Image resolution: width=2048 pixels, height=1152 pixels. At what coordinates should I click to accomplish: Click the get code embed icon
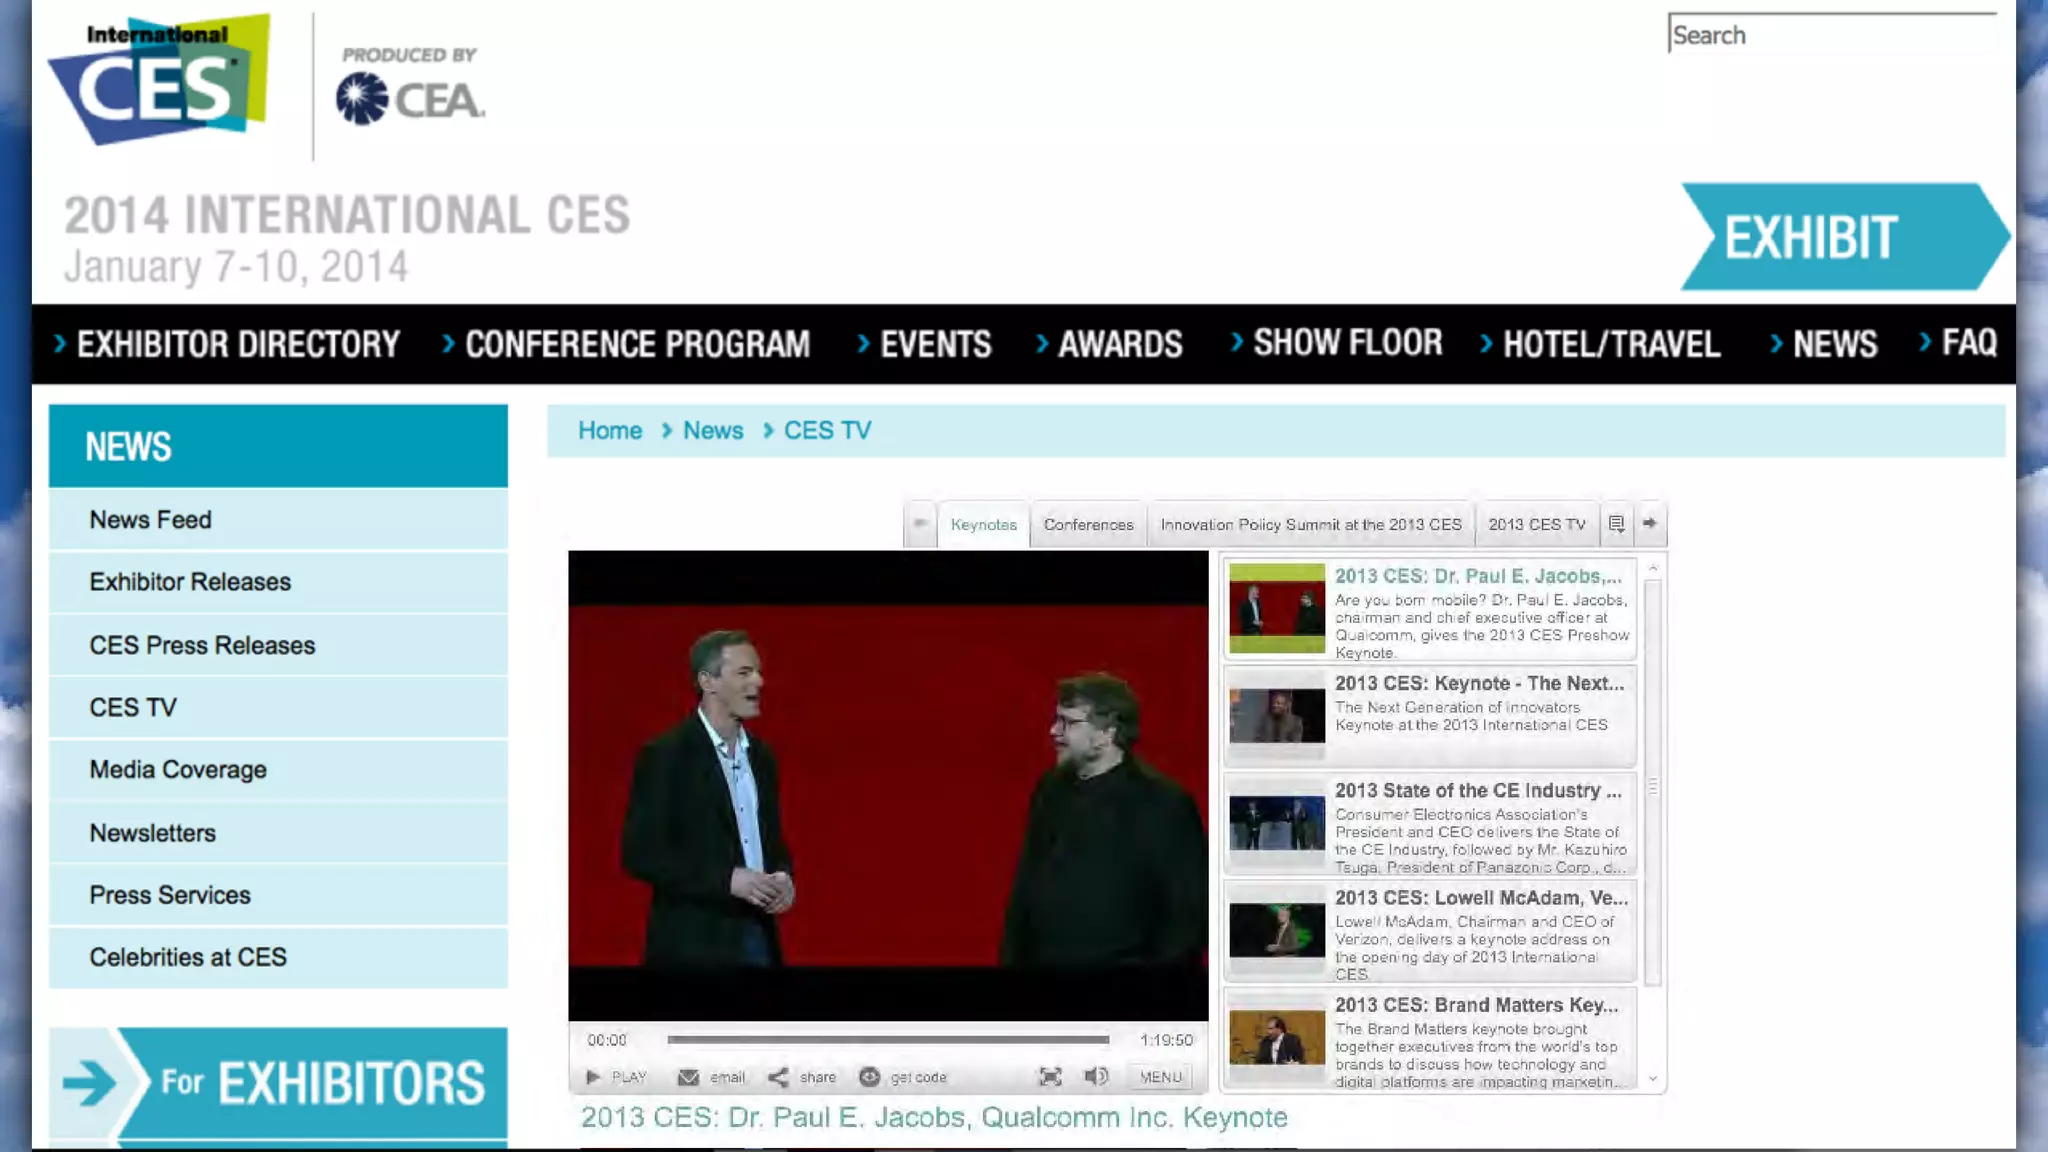tap(869, 1077)
